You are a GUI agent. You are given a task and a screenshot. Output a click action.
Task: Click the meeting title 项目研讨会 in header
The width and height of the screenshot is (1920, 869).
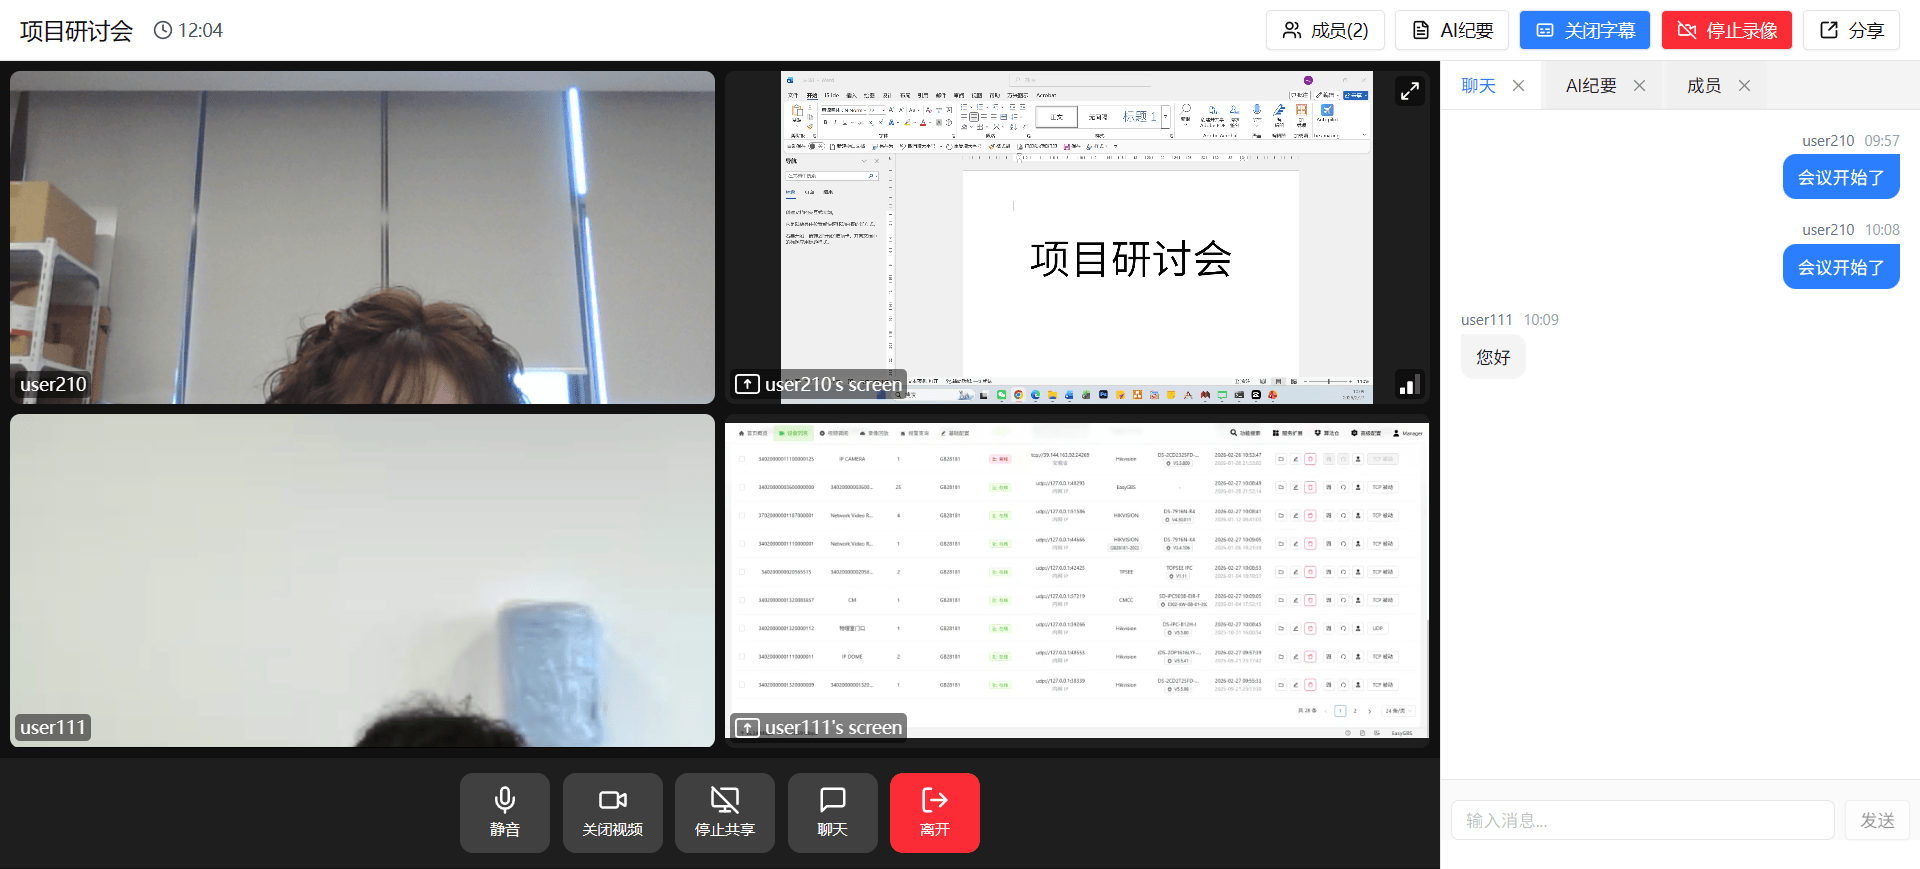tap(76, 31)
